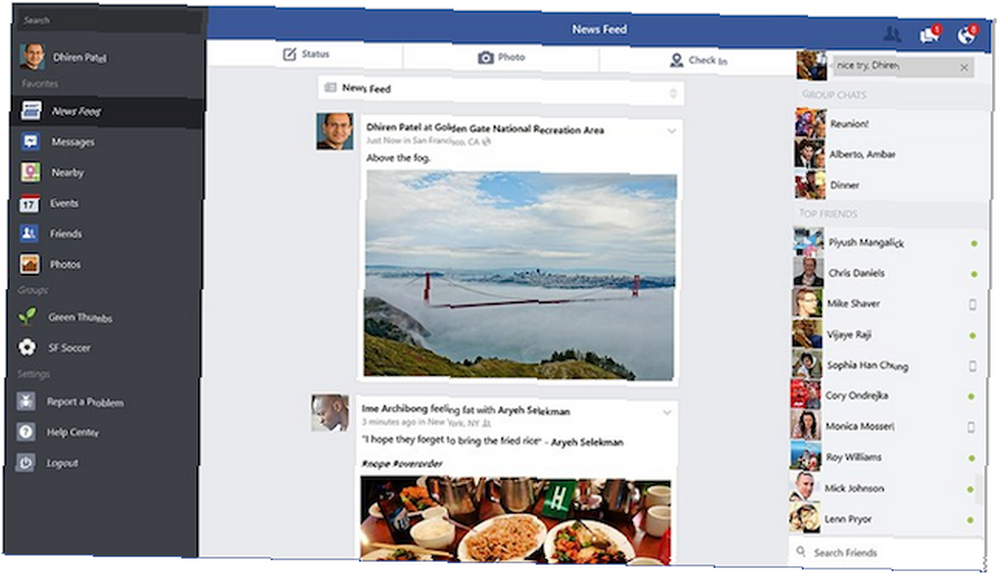Screen dimensions: 1000x574
Task: Click Green Thumbs group plant icon
Action: 27,316
